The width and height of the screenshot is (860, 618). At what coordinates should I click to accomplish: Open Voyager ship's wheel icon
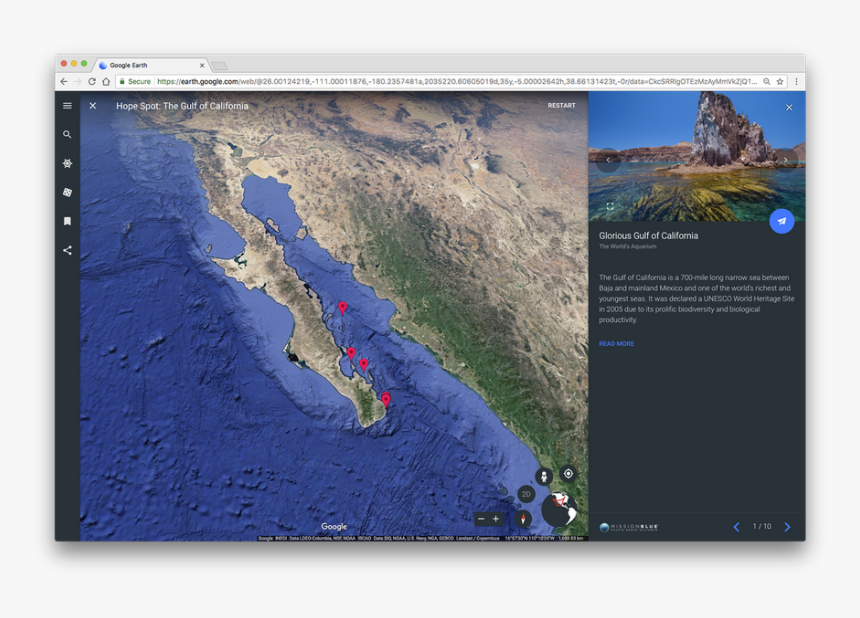tap(67, 163)
